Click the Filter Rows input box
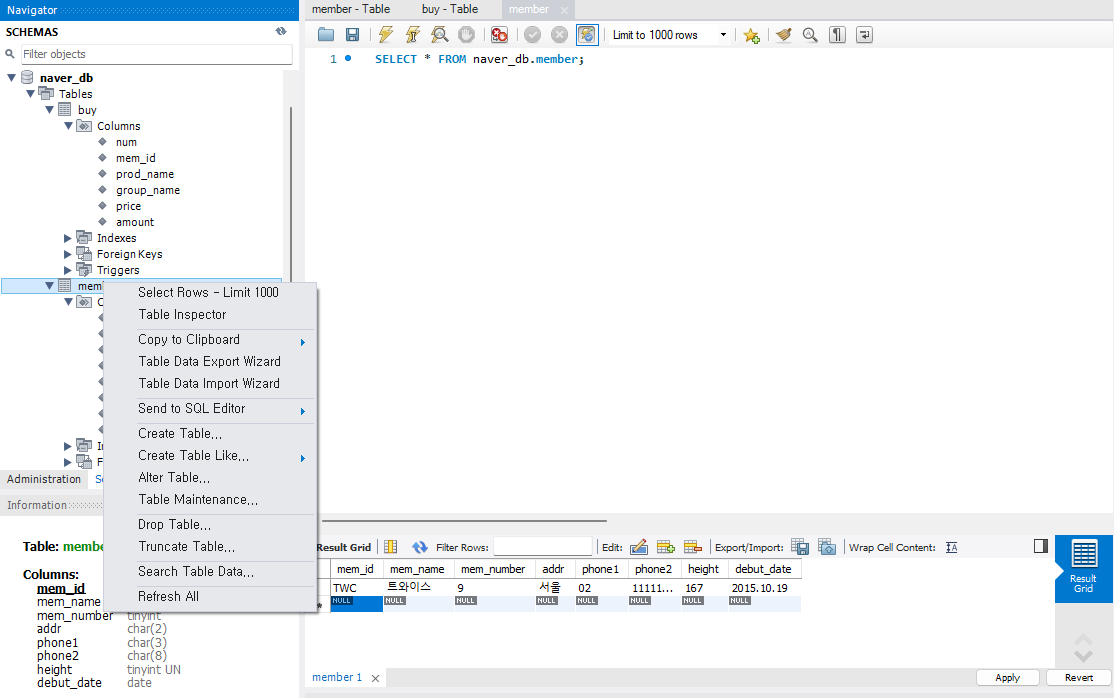Screen dimensions: 1114x698 [x=543, y=547]
